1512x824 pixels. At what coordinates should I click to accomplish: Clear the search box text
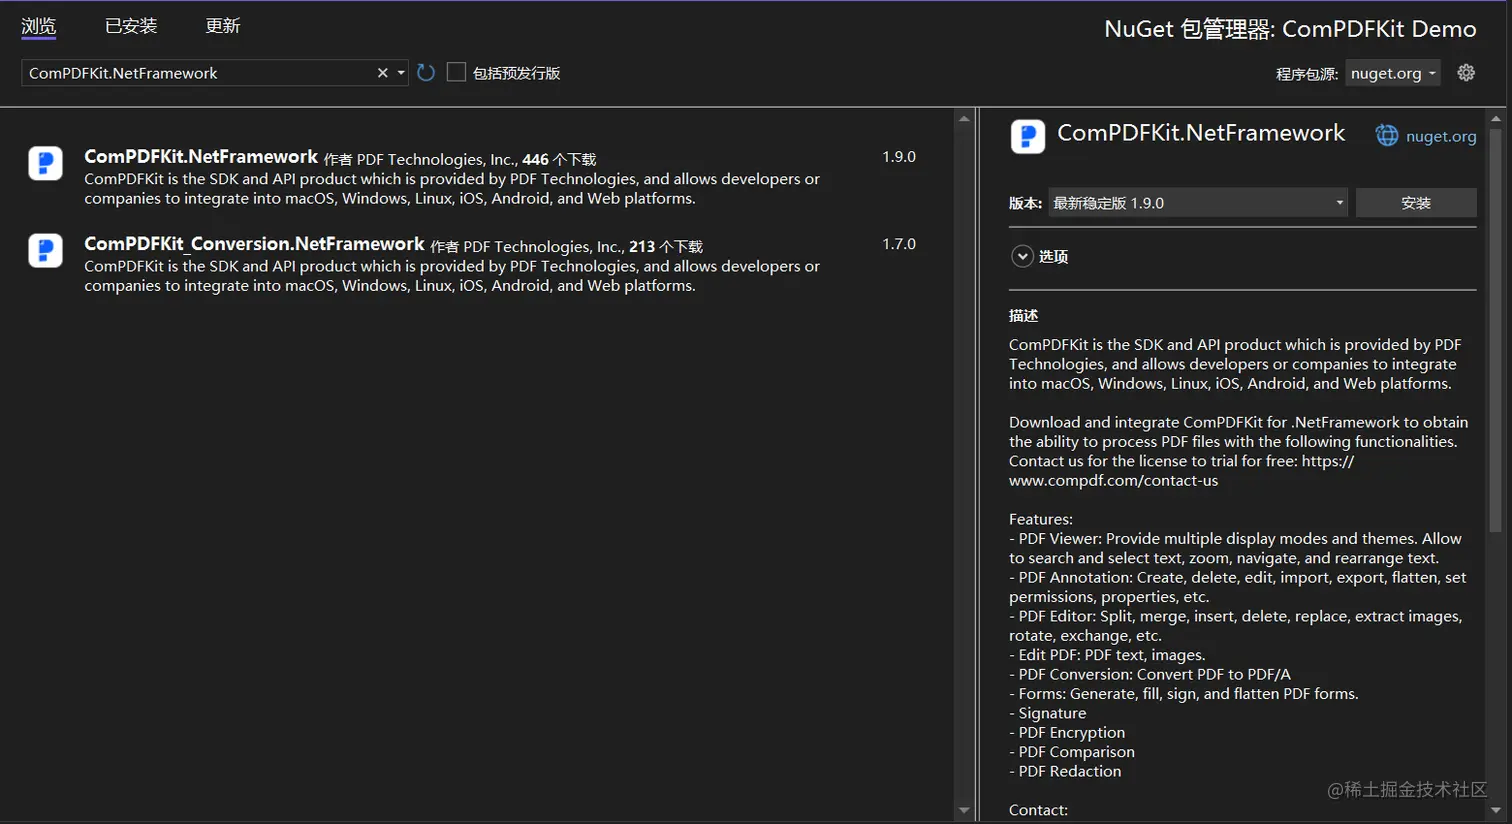(x=382, y=73)
